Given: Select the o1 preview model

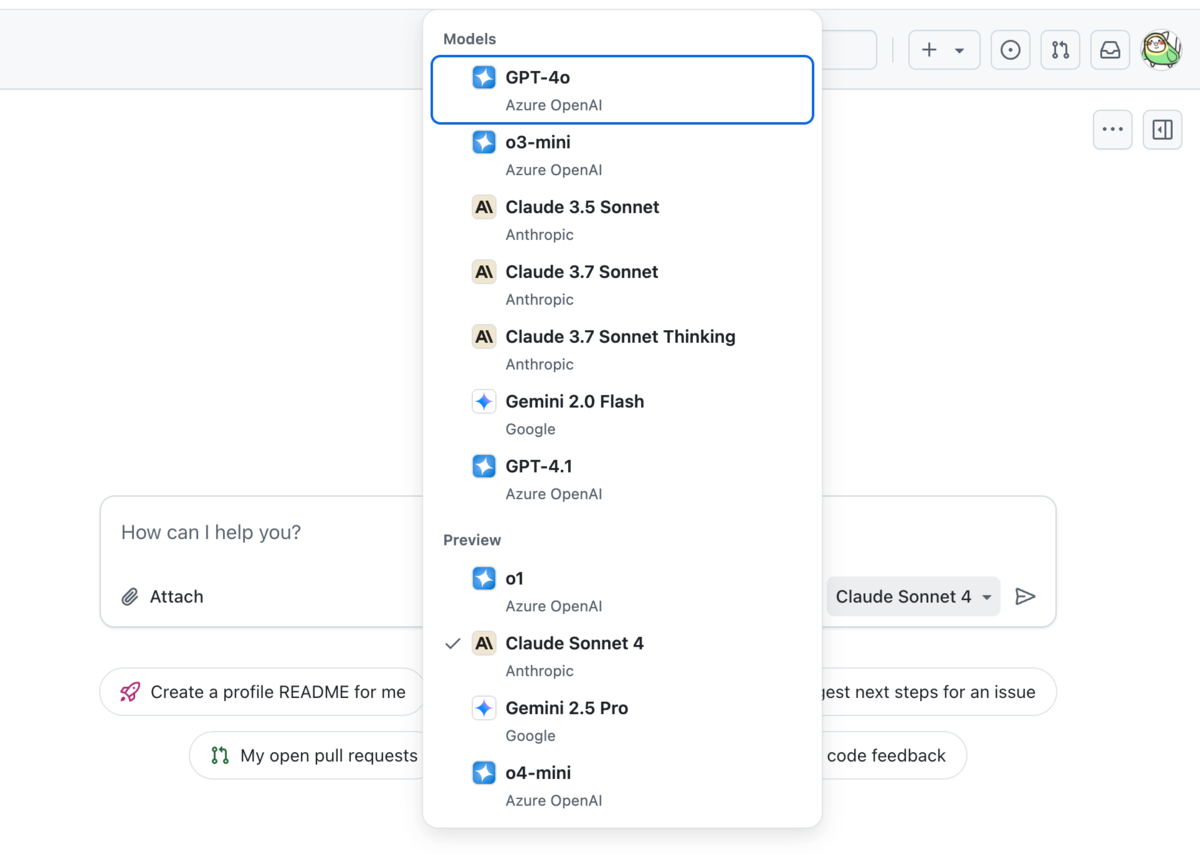Looking at the screenshot, I should click(x=622, y=591).
